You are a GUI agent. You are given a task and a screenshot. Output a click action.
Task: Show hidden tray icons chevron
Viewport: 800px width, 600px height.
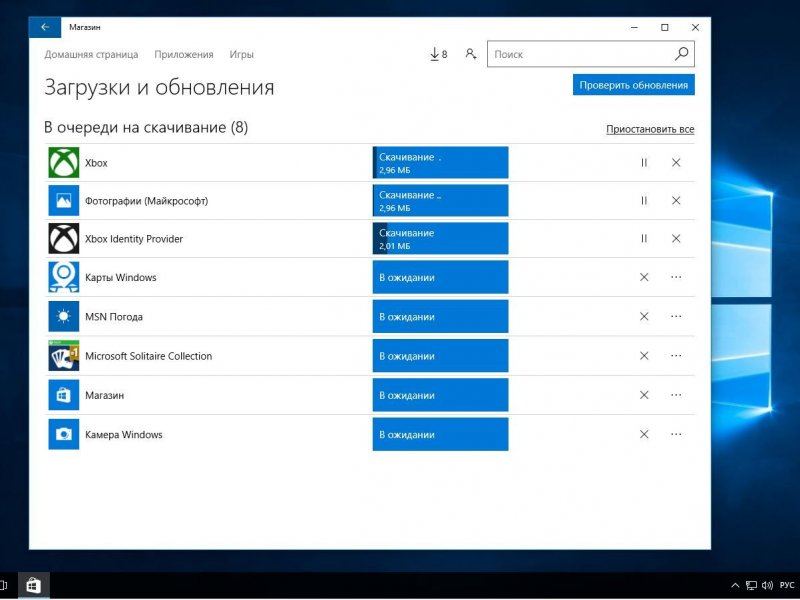pos(735,585)
